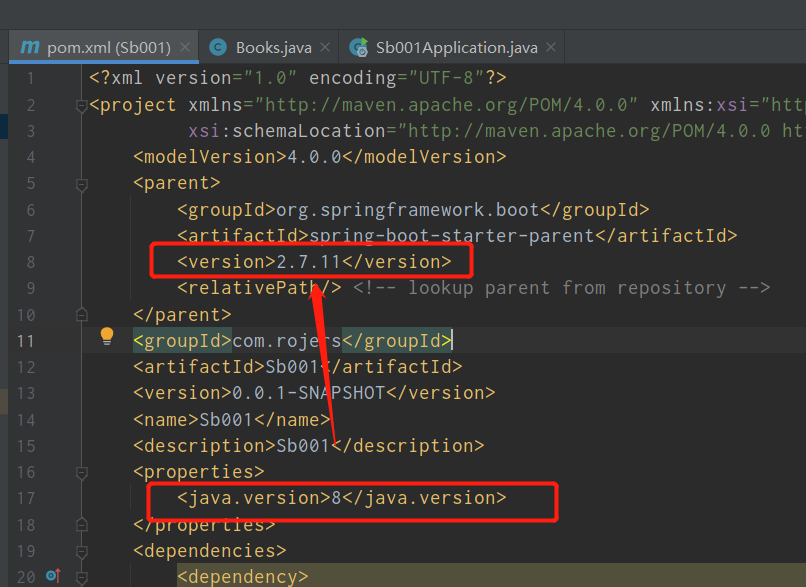
Task: Click the yellow lightbulb intention icon
Action: [107, 336]
